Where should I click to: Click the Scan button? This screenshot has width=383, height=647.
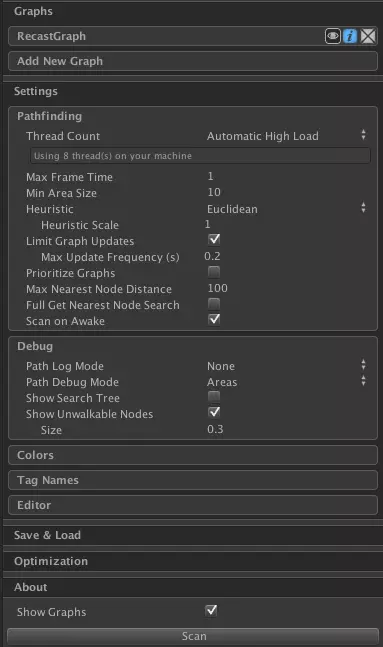coord(193,636)
